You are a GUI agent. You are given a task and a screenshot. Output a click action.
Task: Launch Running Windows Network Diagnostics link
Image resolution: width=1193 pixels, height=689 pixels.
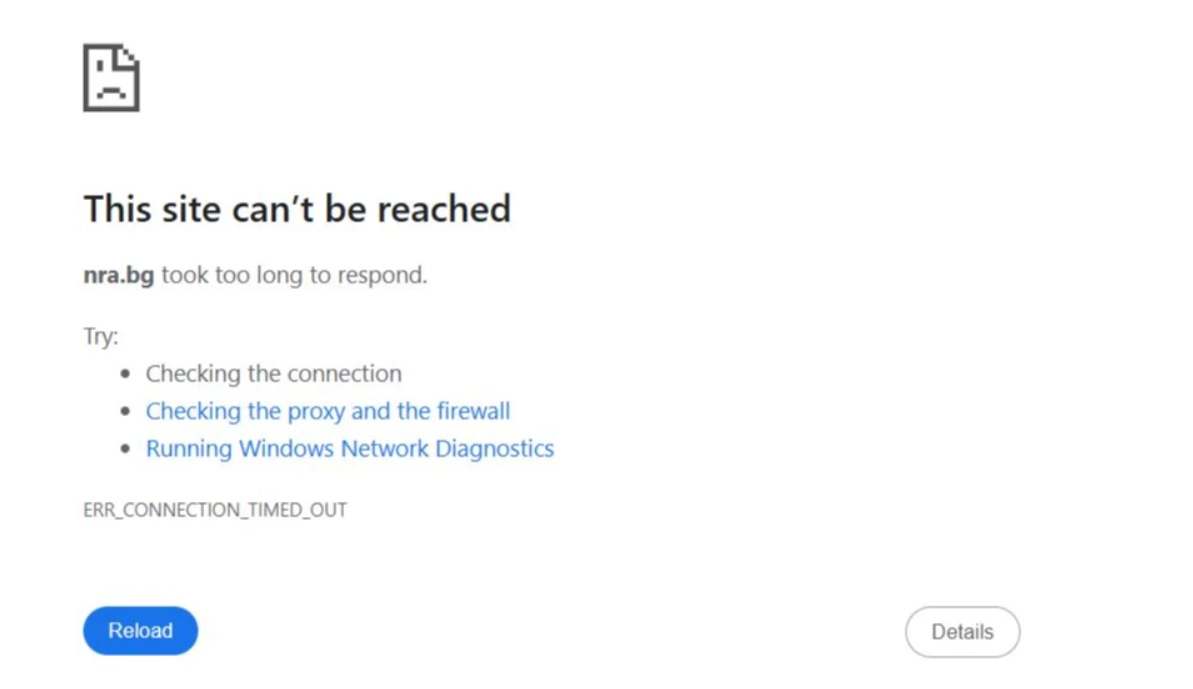point(350,448)
